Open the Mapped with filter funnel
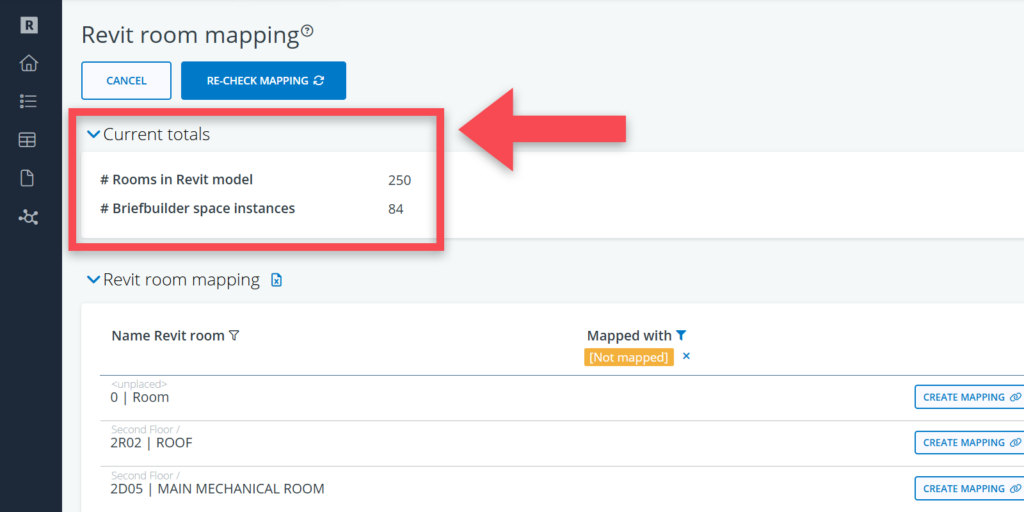Viewport: 1024px width, 512px height. (x=681, y=336)
